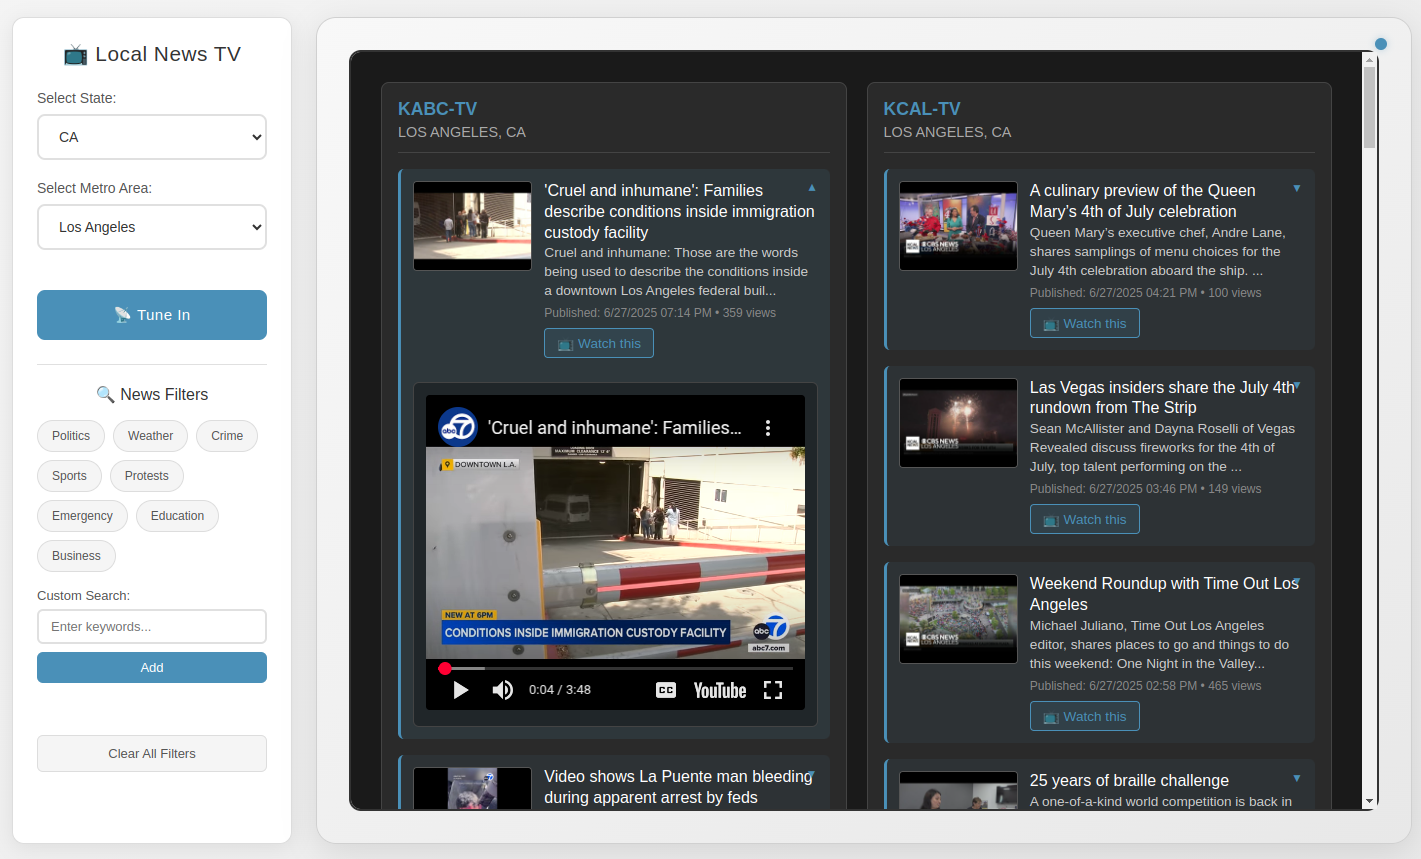Click the news panel scrollbar thumb
Image resolution: width=1421 pixels, height=859 pixels.
[1370, 107]
